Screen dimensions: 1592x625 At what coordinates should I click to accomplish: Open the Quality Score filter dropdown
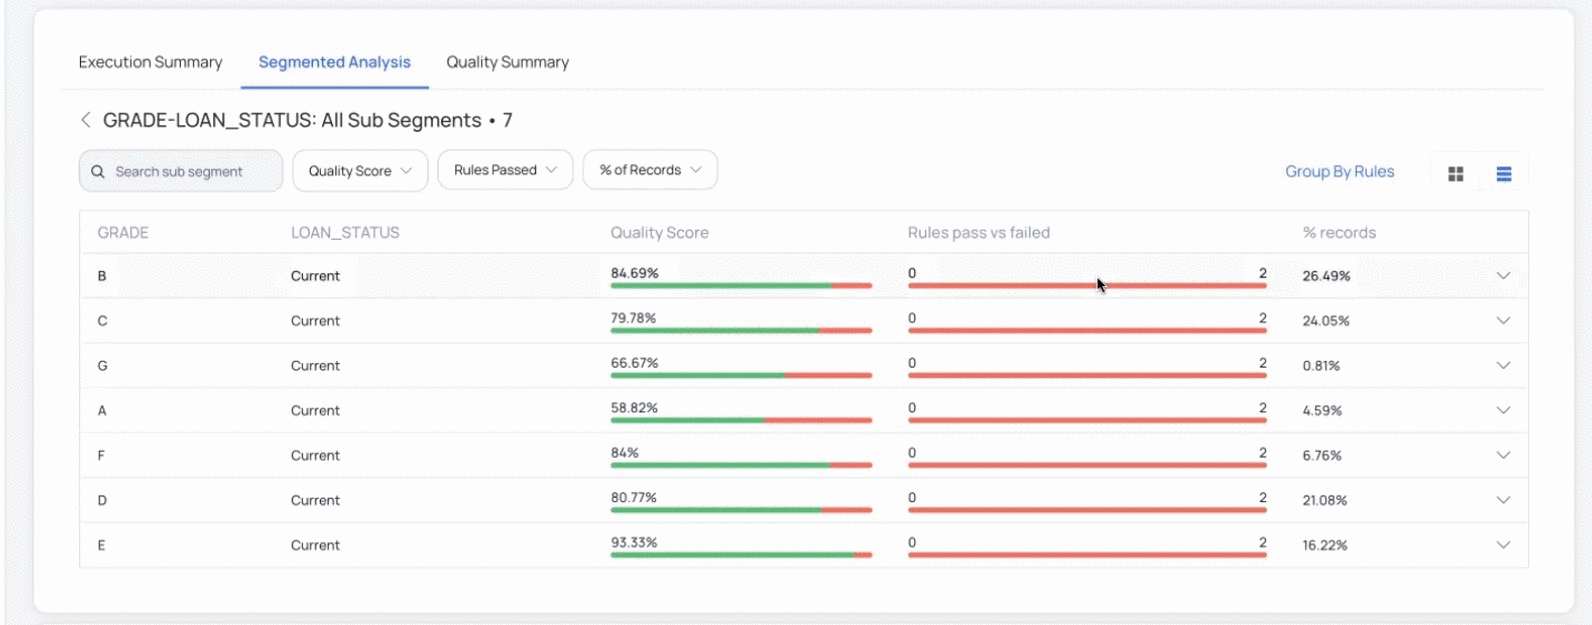360,171
